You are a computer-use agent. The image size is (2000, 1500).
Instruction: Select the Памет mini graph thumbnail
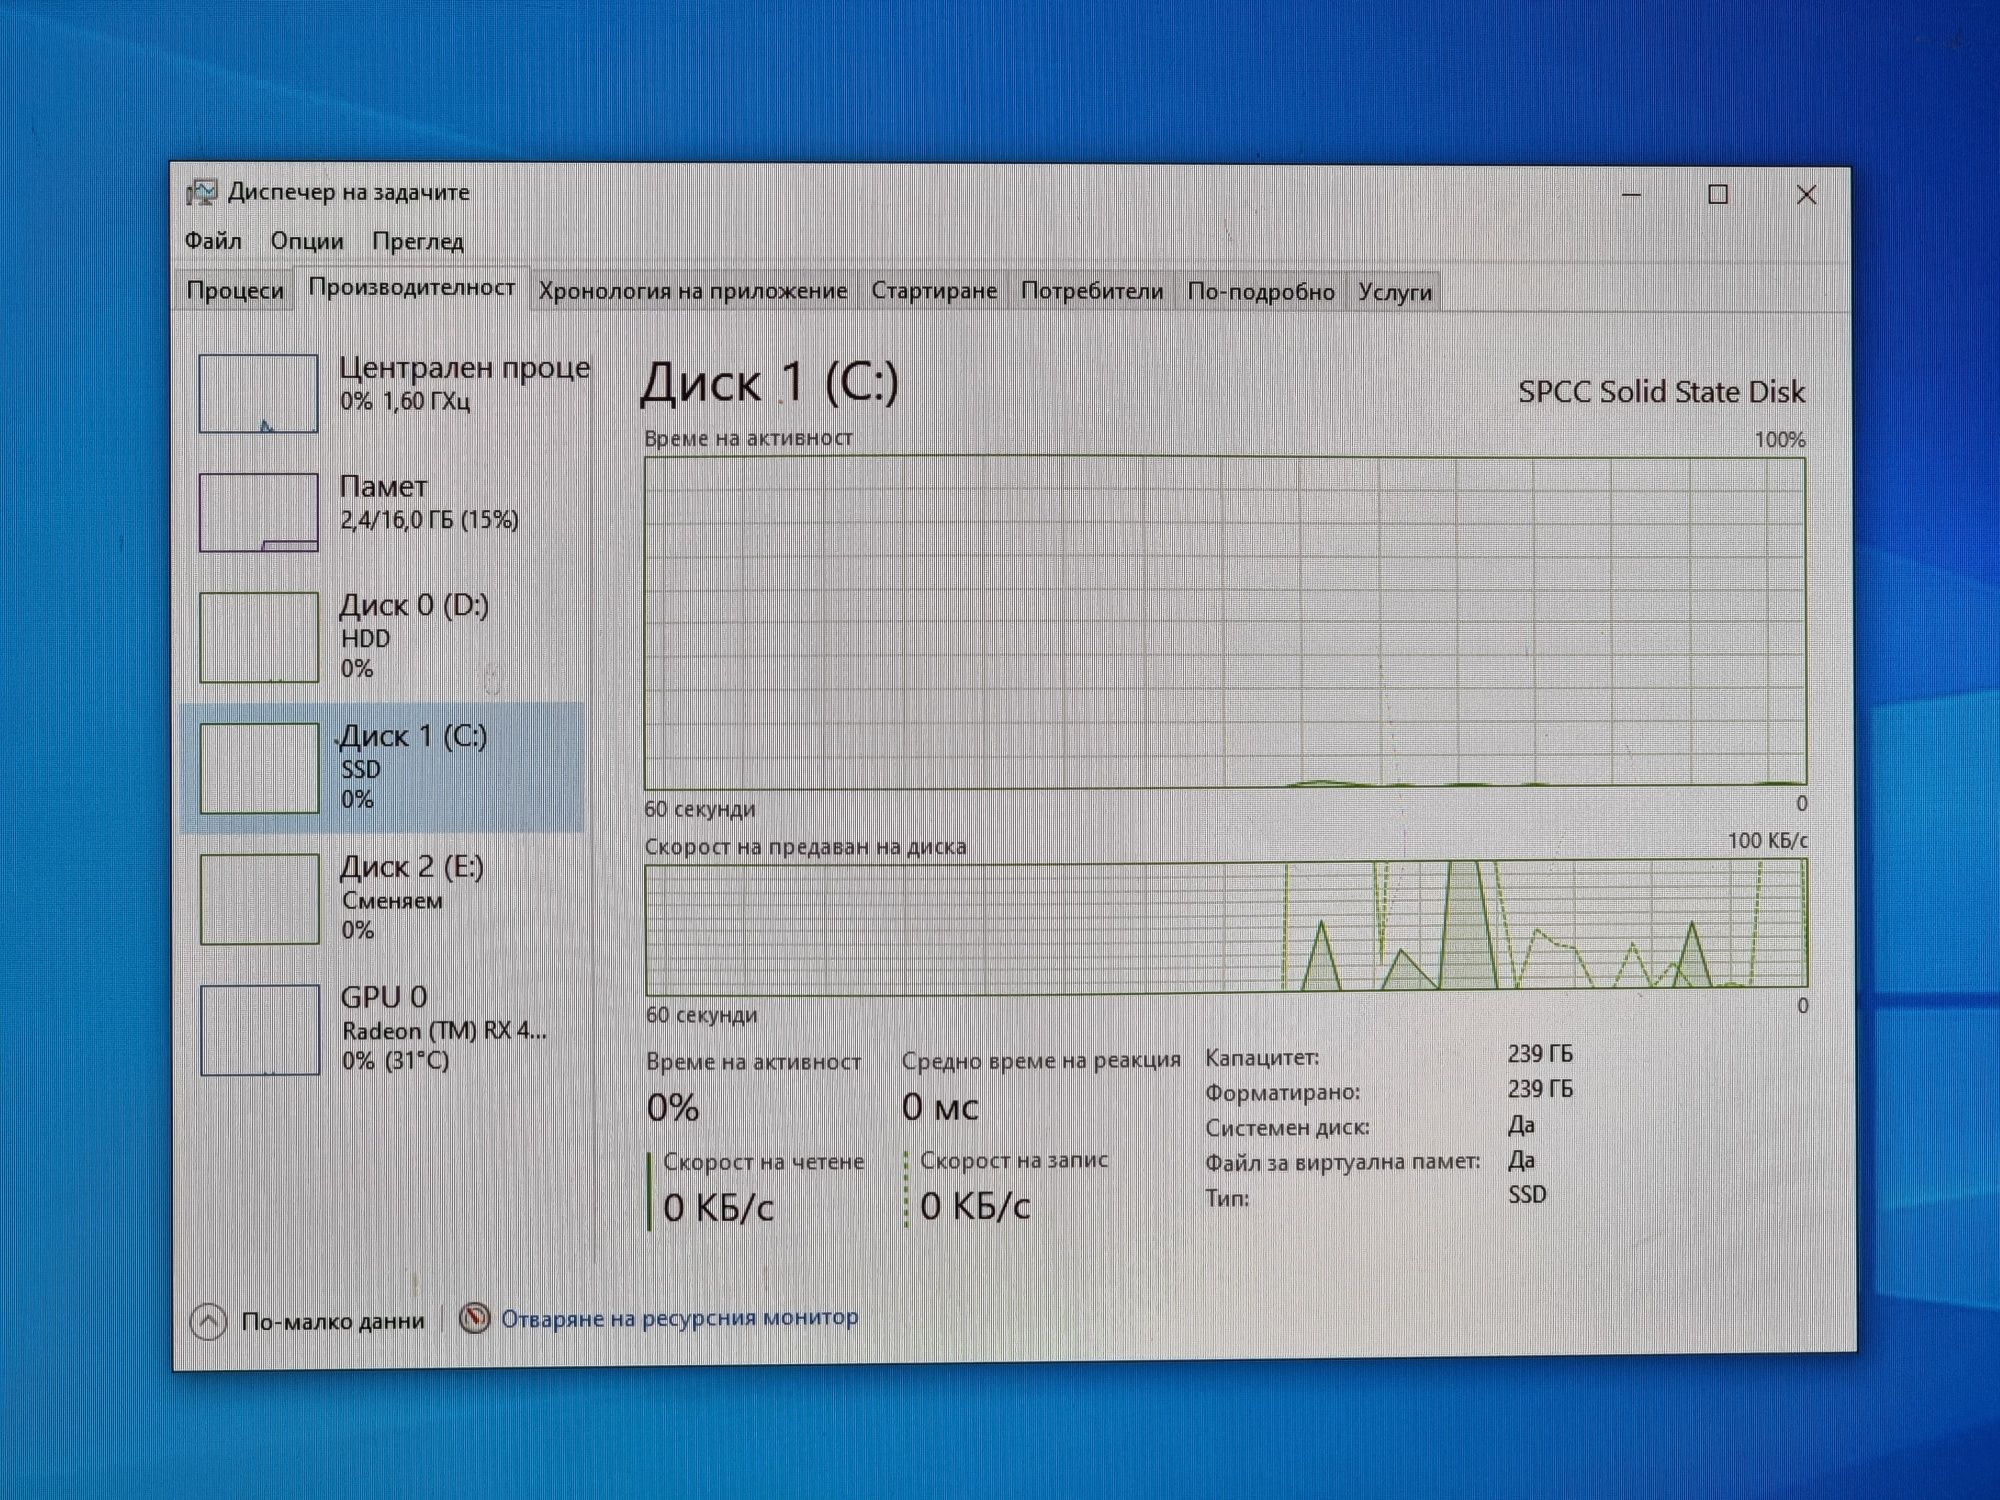[258, 512]
